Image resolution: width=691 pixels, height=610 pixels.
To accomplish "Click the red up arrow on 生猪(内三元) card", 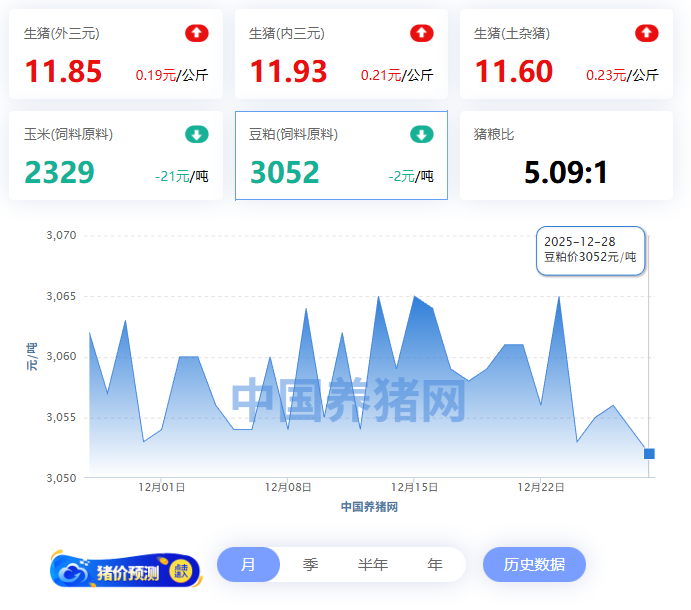I will tap(422, 33).
